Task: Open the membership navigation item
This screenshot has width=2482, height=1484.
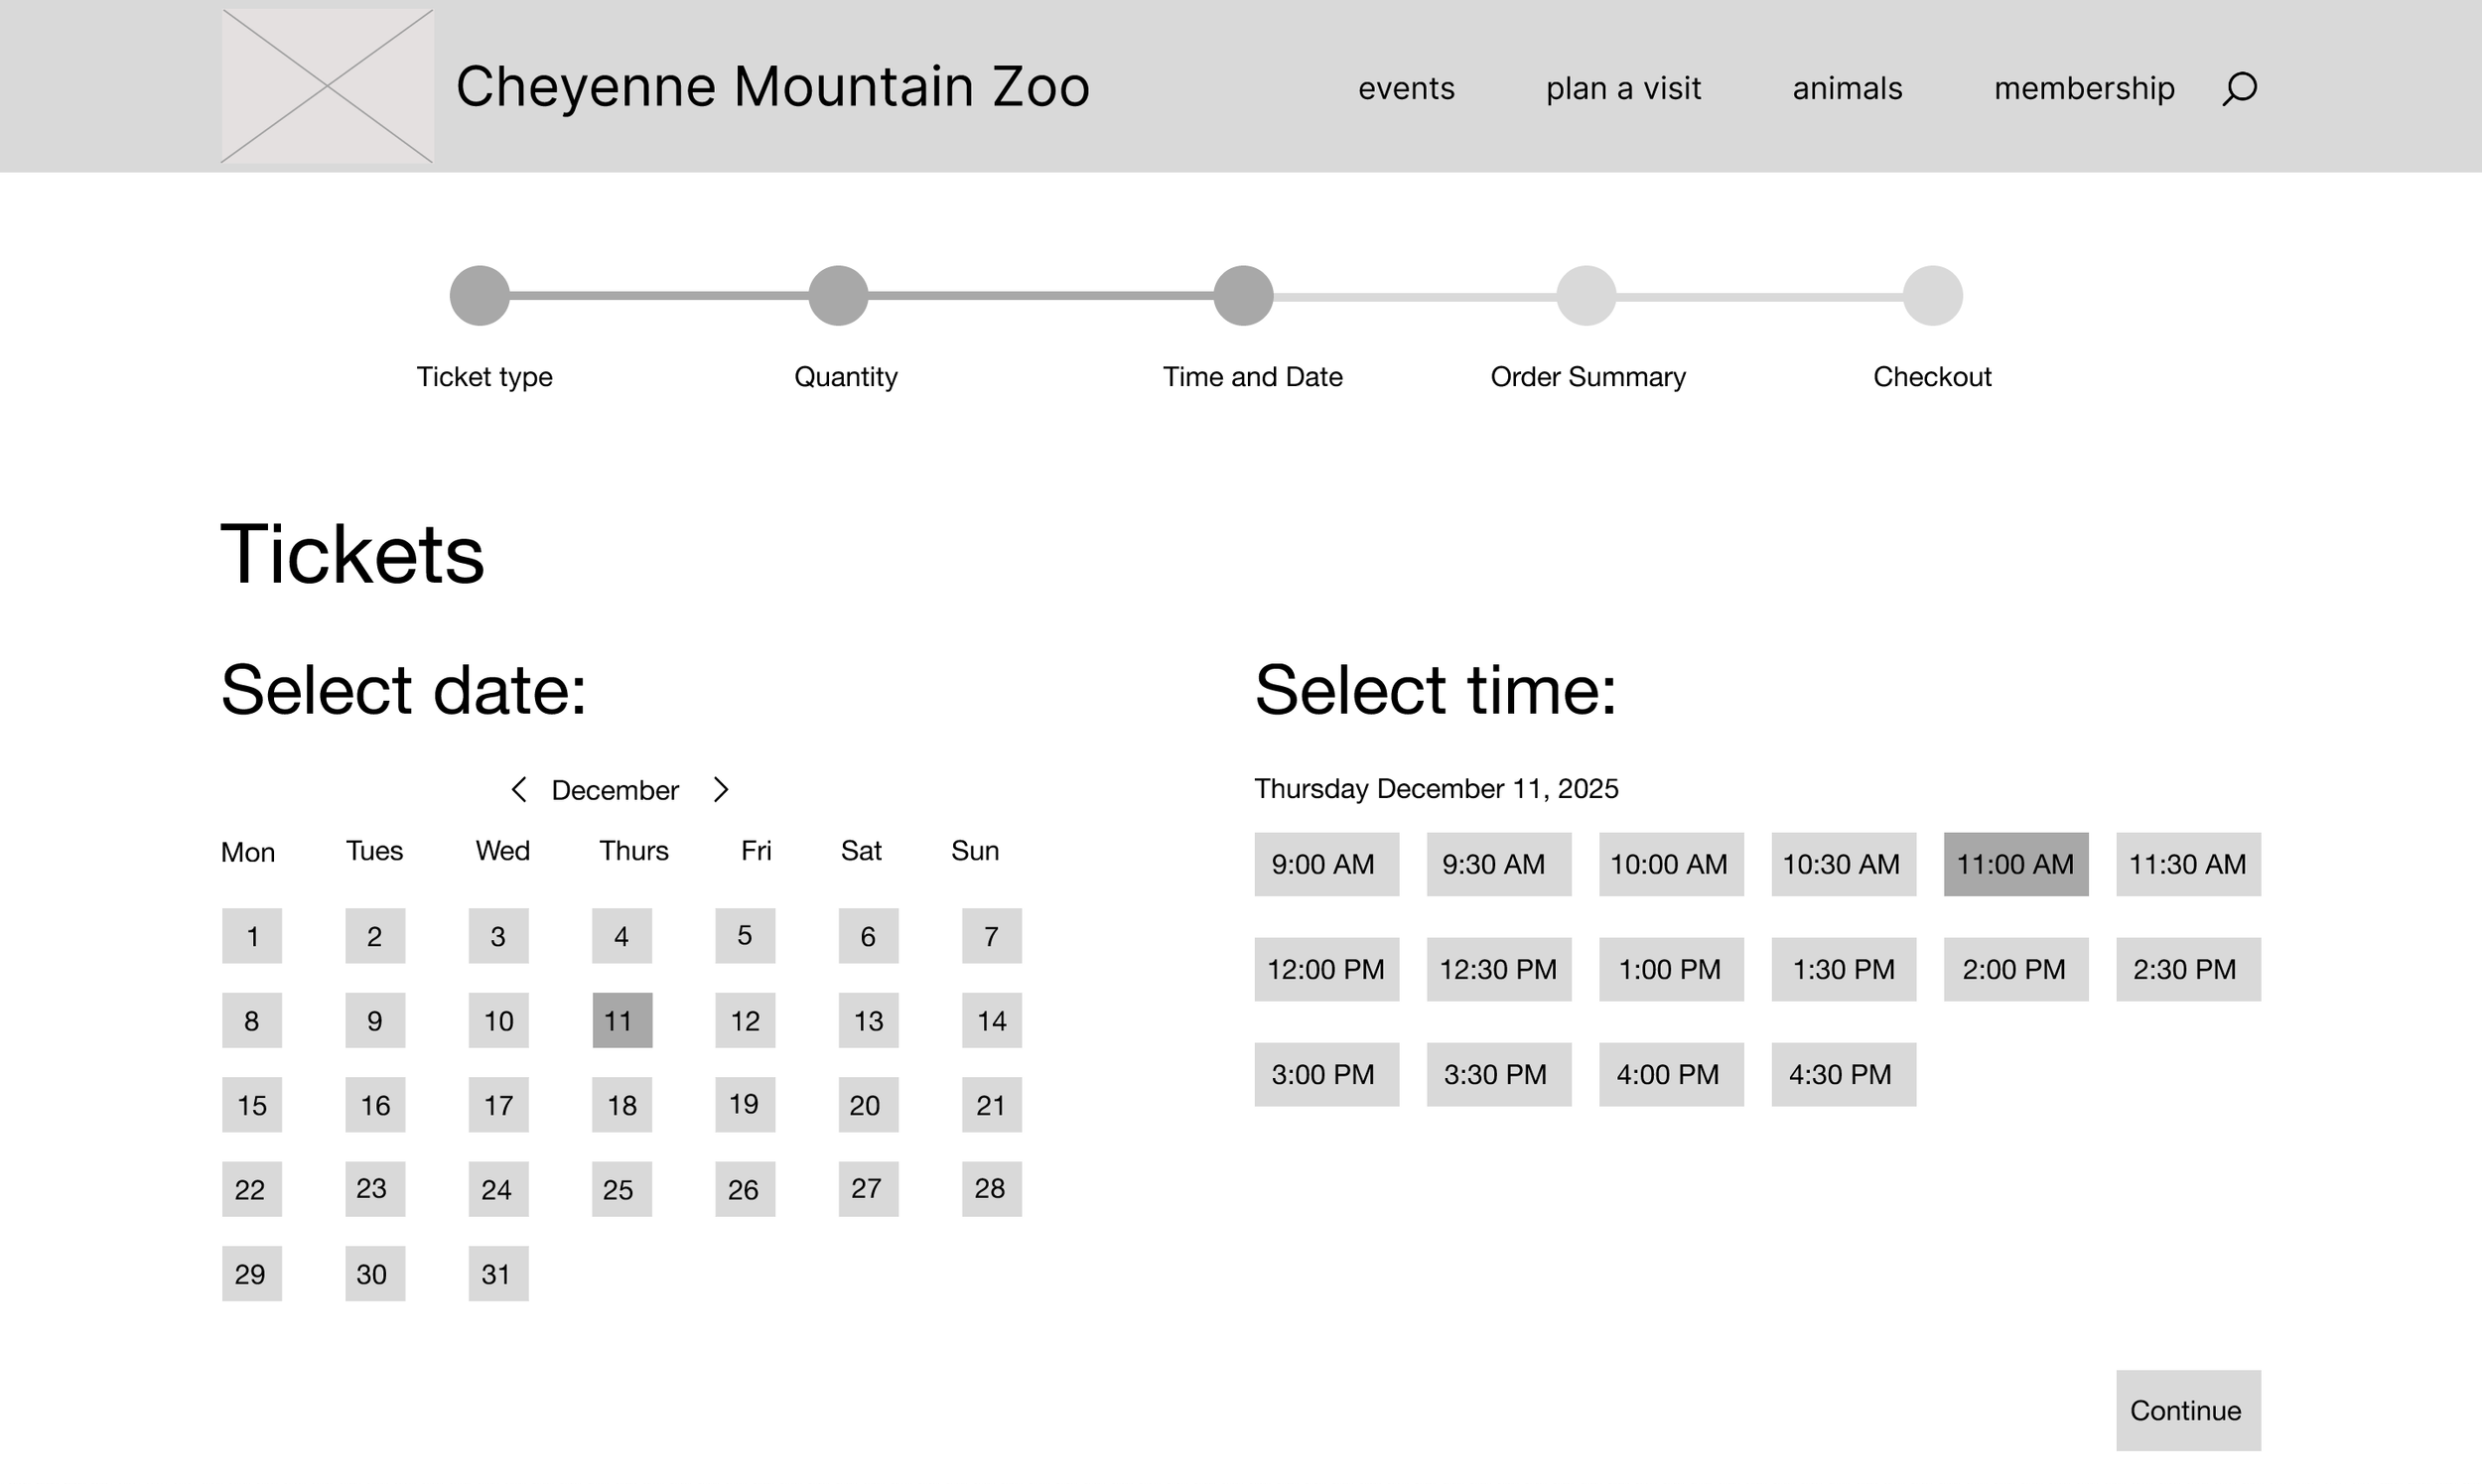Action: pos(2084,89)
